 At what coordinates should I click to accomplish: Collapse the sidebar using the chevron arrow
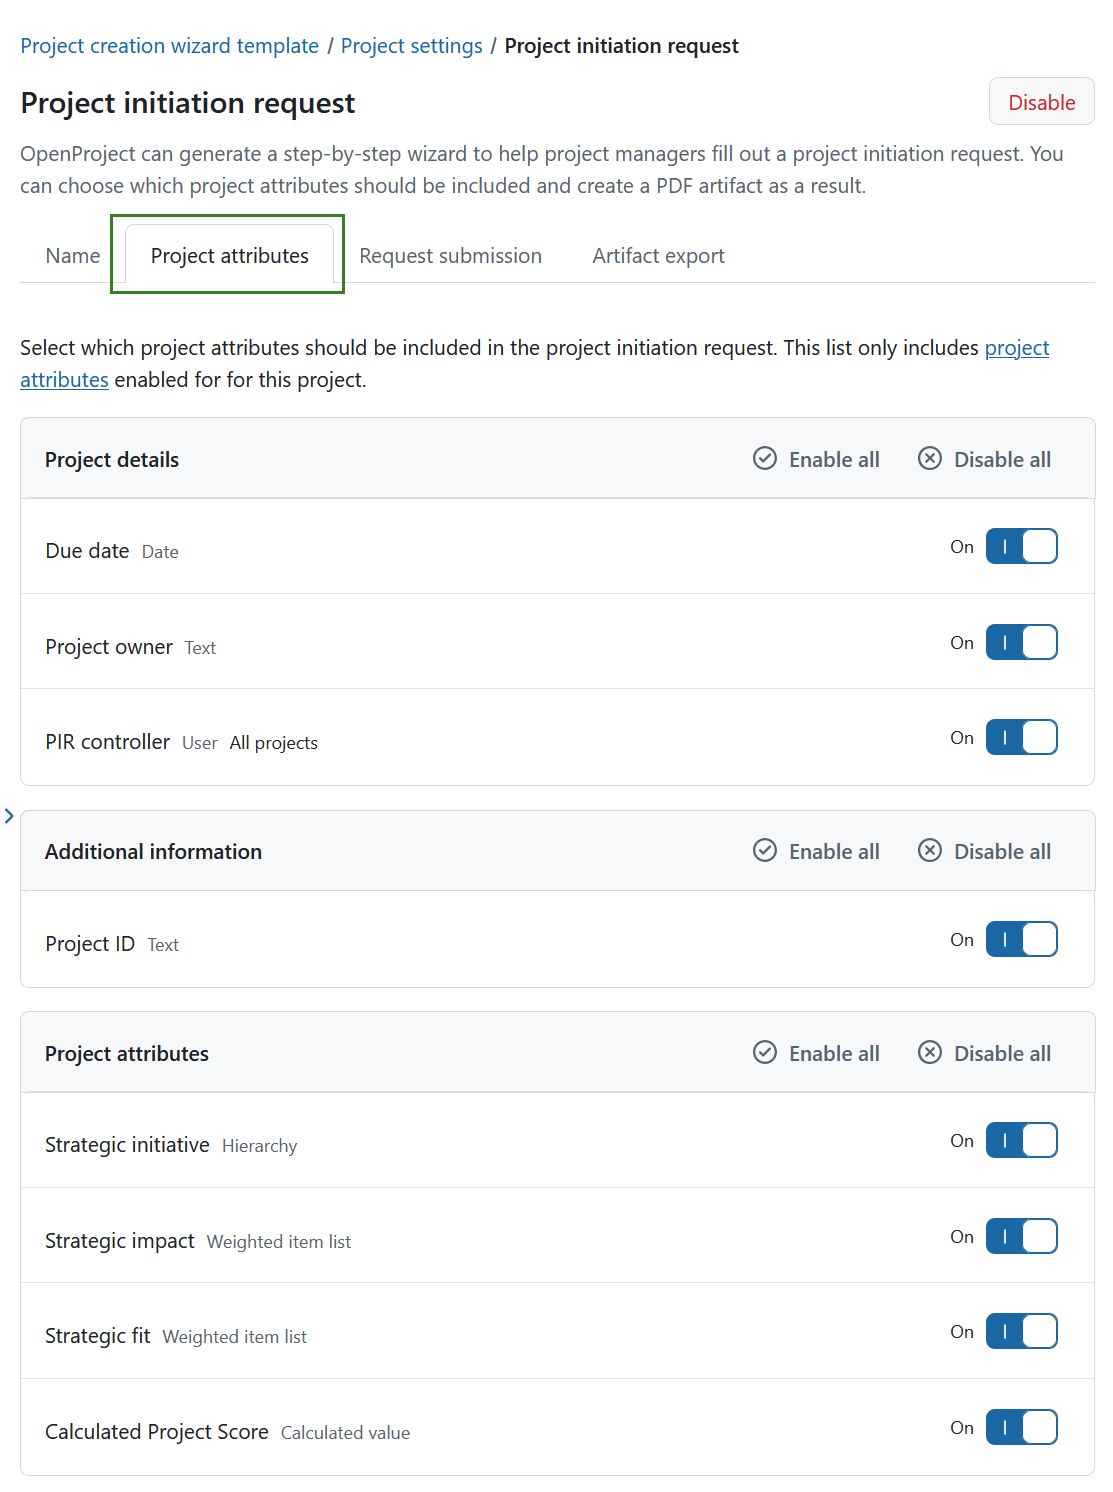tap(10, 816)
